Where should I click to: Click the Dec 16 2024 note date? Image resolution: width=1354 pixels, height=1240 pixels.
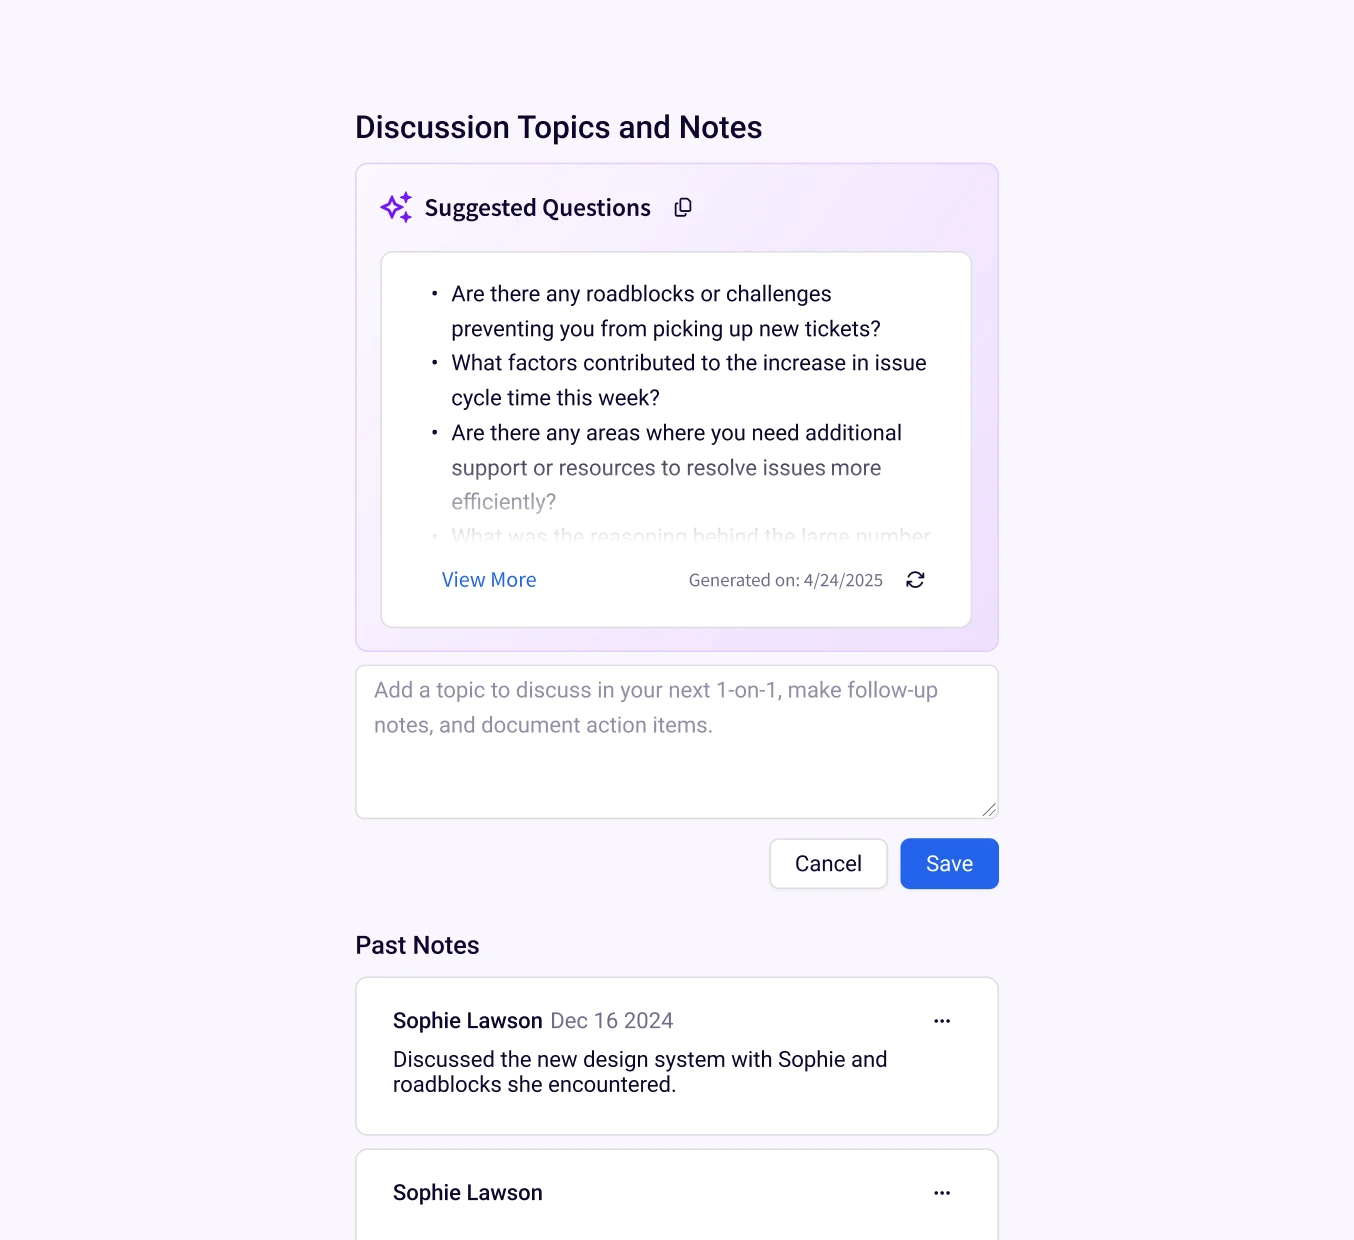[x=612, y=1021]
